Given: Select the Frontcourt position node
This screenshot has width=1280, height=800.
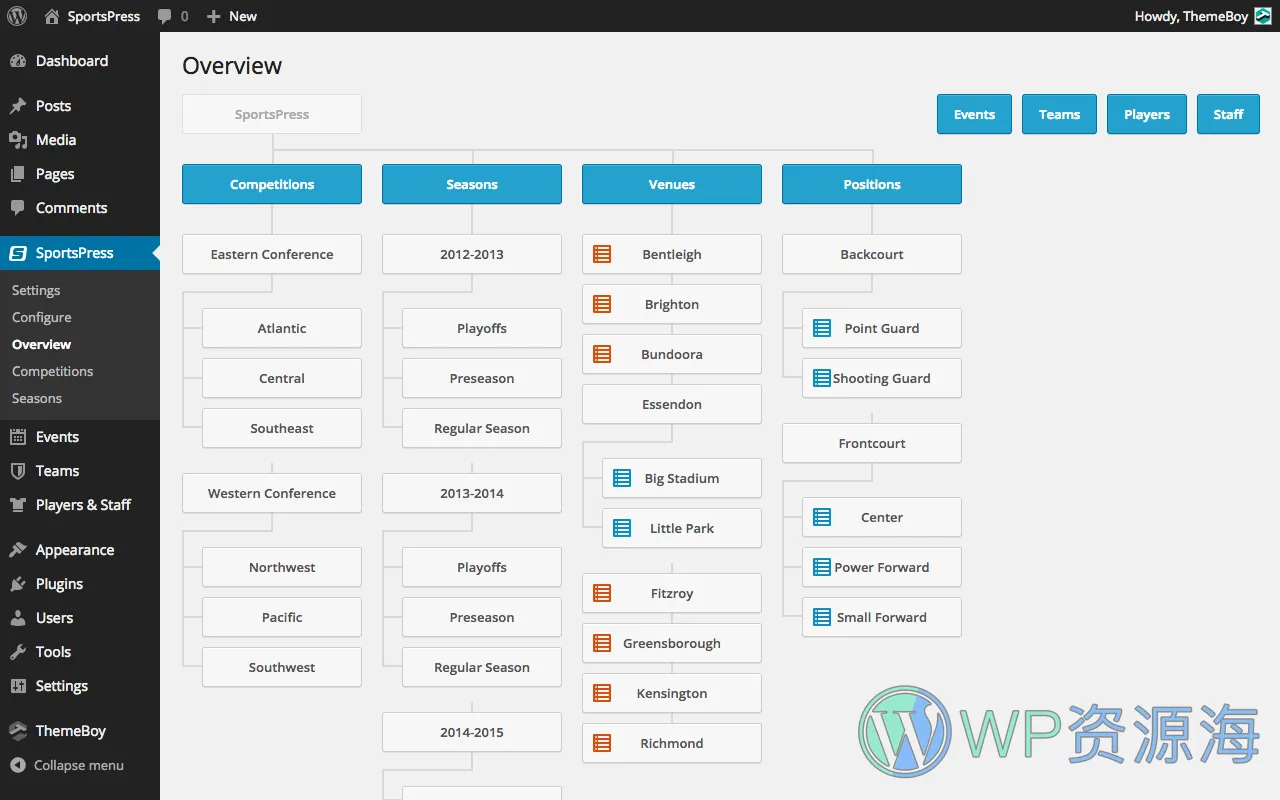Looking at the screenshot, I should point(872,443).
